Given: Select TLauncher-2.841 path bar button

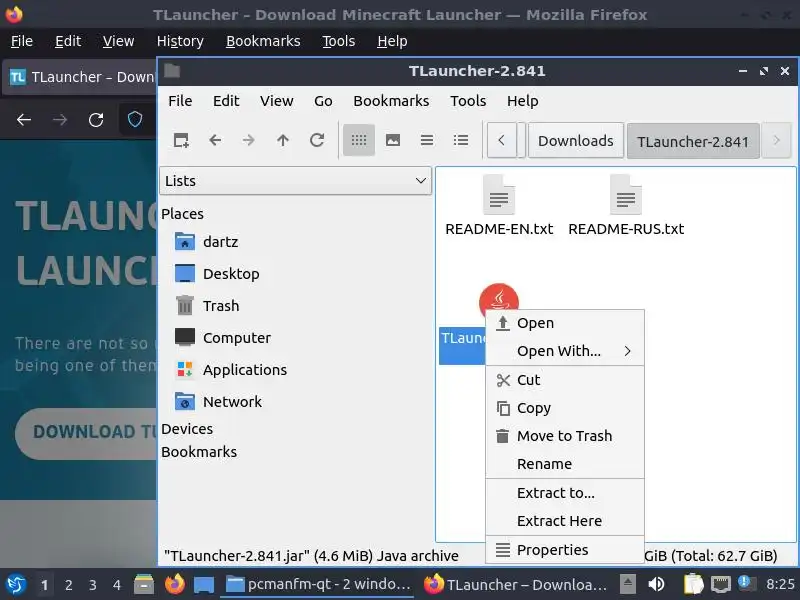Looking at the screenshot, I should (693, 141).
